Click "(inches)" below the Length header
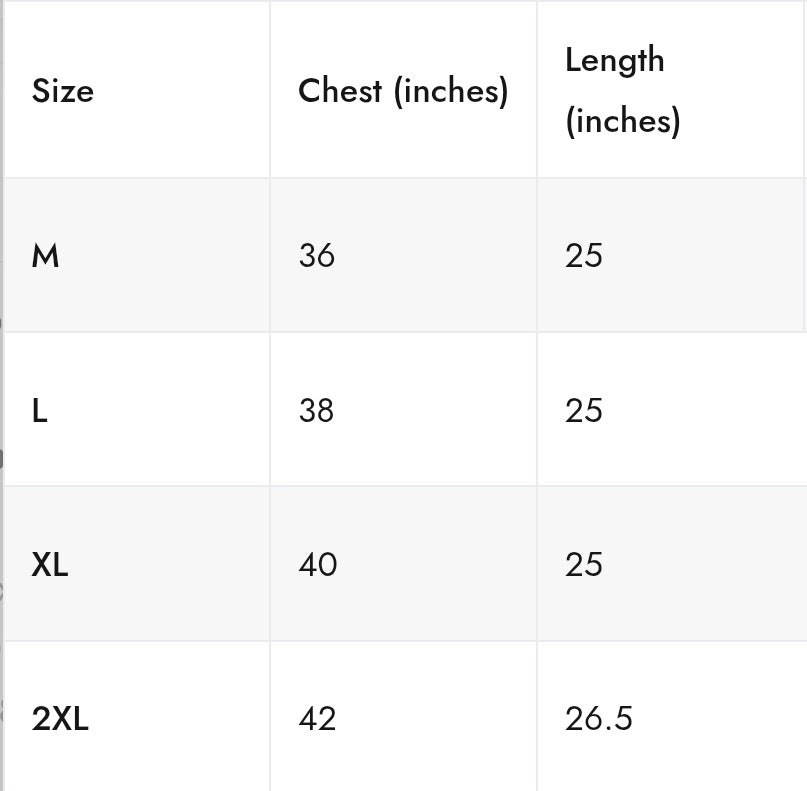 (622, 121)
